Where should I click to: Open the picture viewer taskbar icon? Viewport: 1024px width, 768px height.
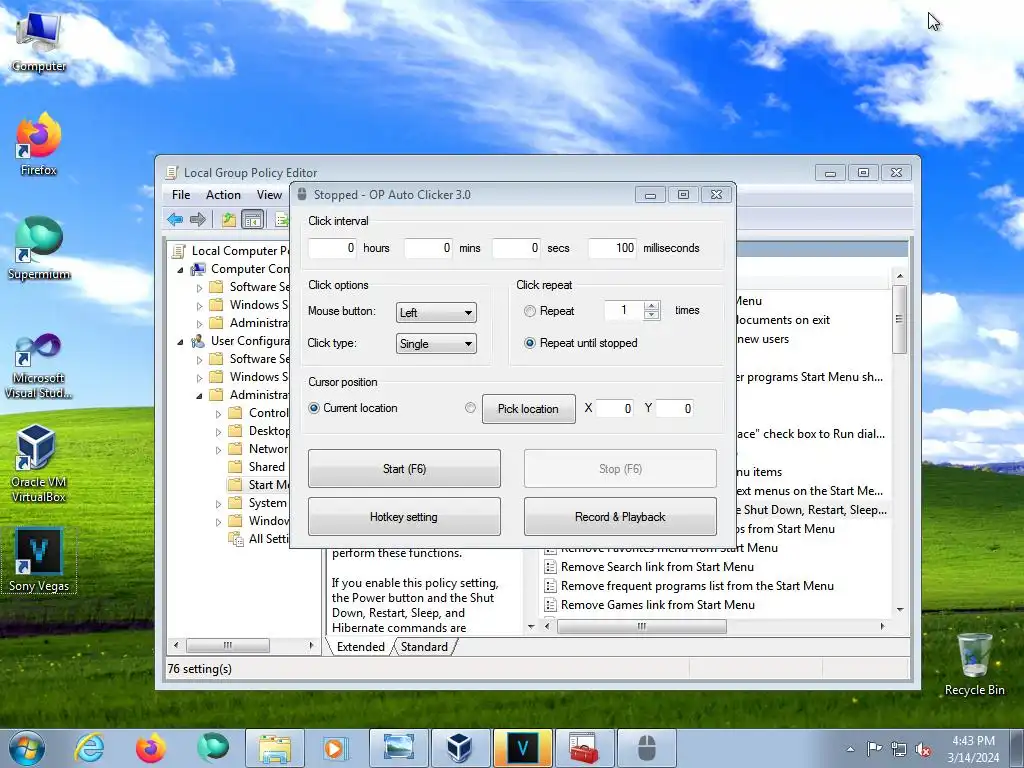point(398,748)
